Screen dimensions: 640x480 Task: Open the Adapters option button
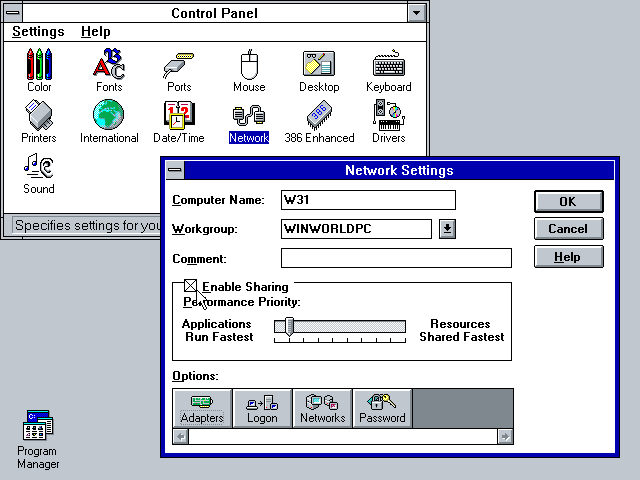[202, 408]
